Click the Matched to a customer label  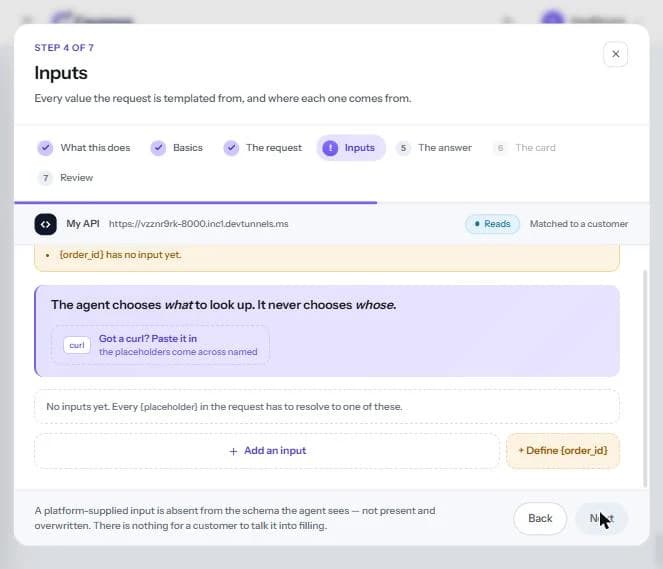tap(579, 224)
